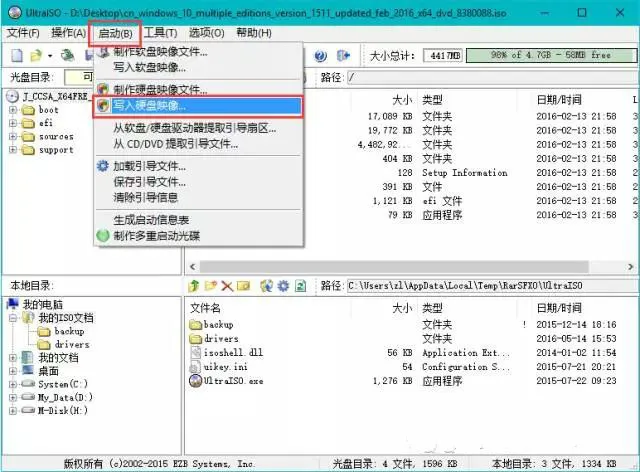
Task: Choose 生成启动信息表 menu entry
Action: click(x=199, y=220)
